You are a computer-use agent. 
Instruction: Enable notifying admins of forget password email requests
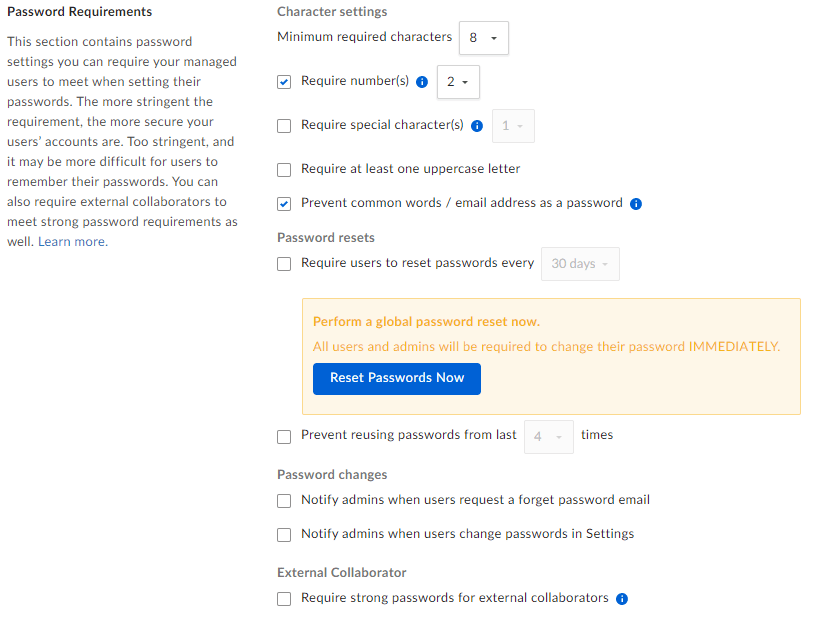click(x=284, y=500)
